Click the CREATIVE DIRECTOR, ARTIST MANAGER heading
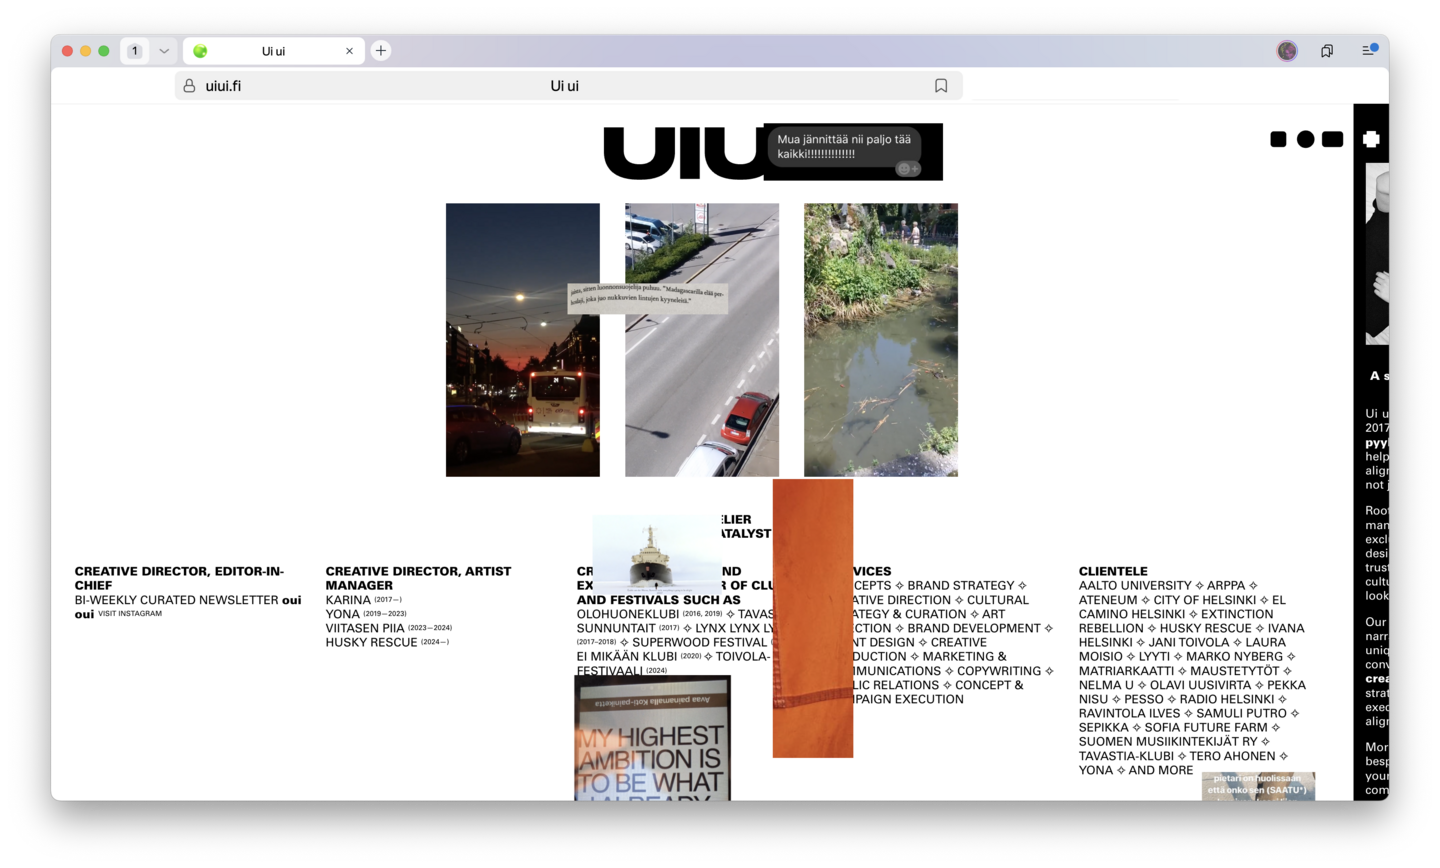 [x=418, y=578]
